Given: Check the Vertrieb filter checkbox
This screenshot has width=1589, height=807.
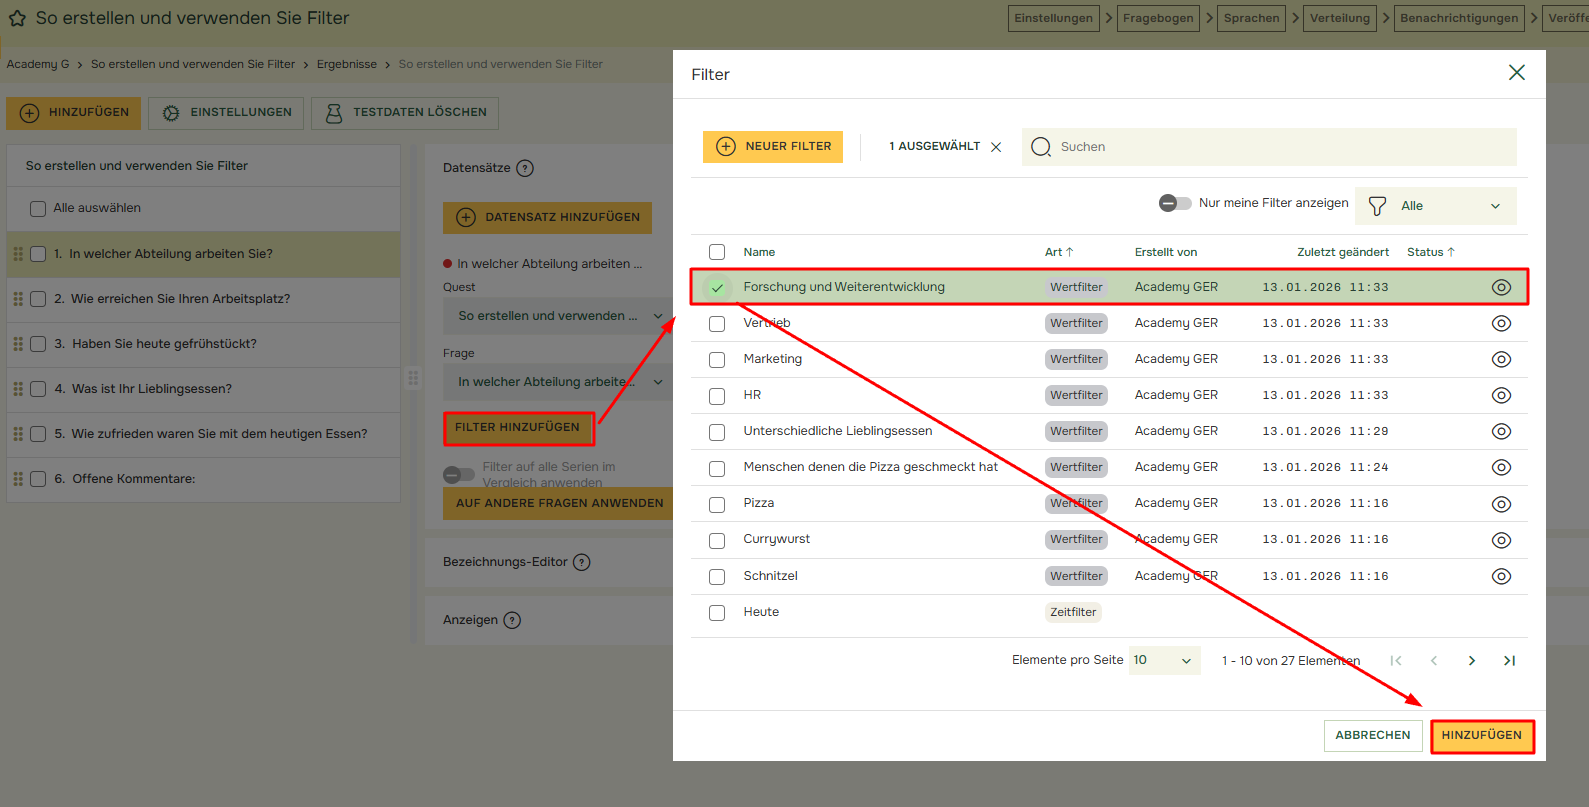Looking at the screenshot, I should pyautogui.click(x=717, y=324).
